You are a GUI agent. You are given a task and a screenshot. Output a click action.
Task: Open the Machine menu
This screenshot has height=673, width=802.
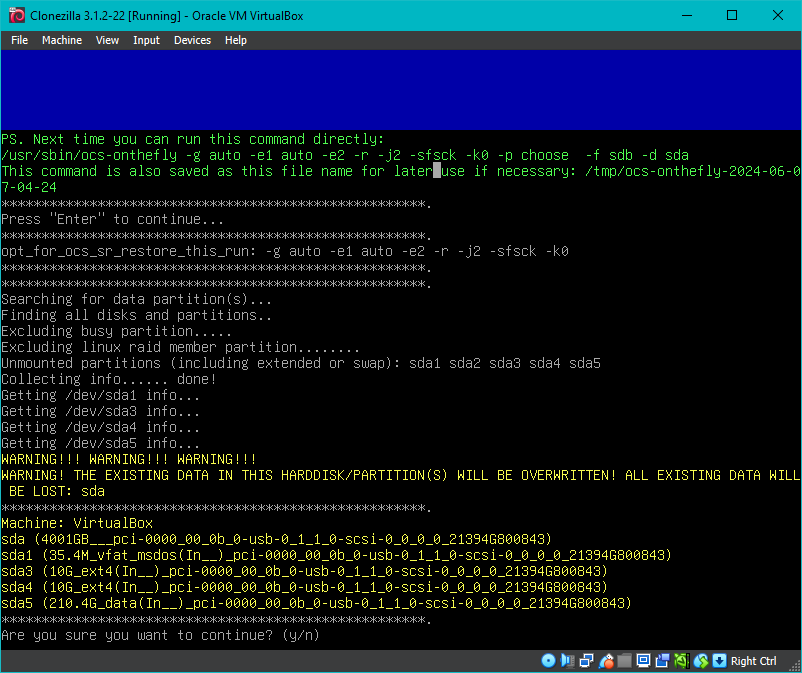click(61, 40)
